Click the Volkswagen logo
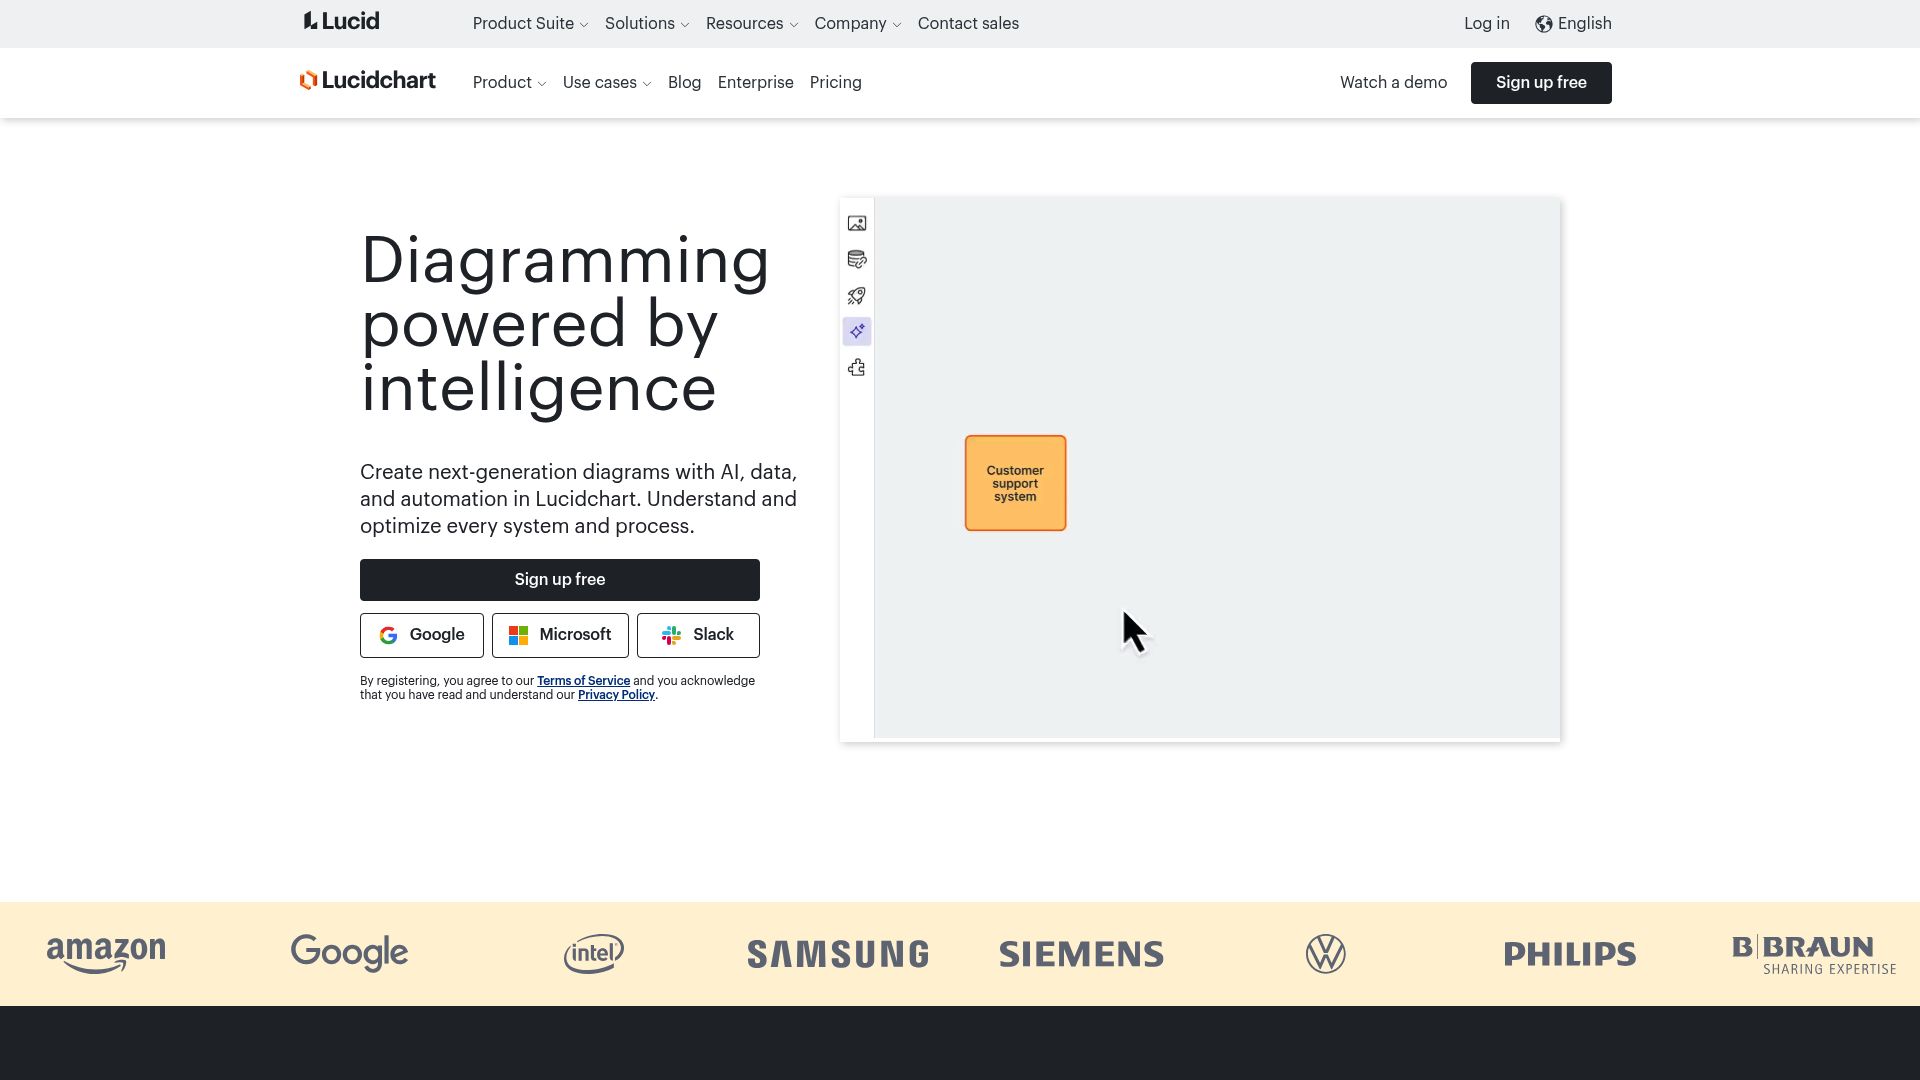 [x=1326, y=954]
